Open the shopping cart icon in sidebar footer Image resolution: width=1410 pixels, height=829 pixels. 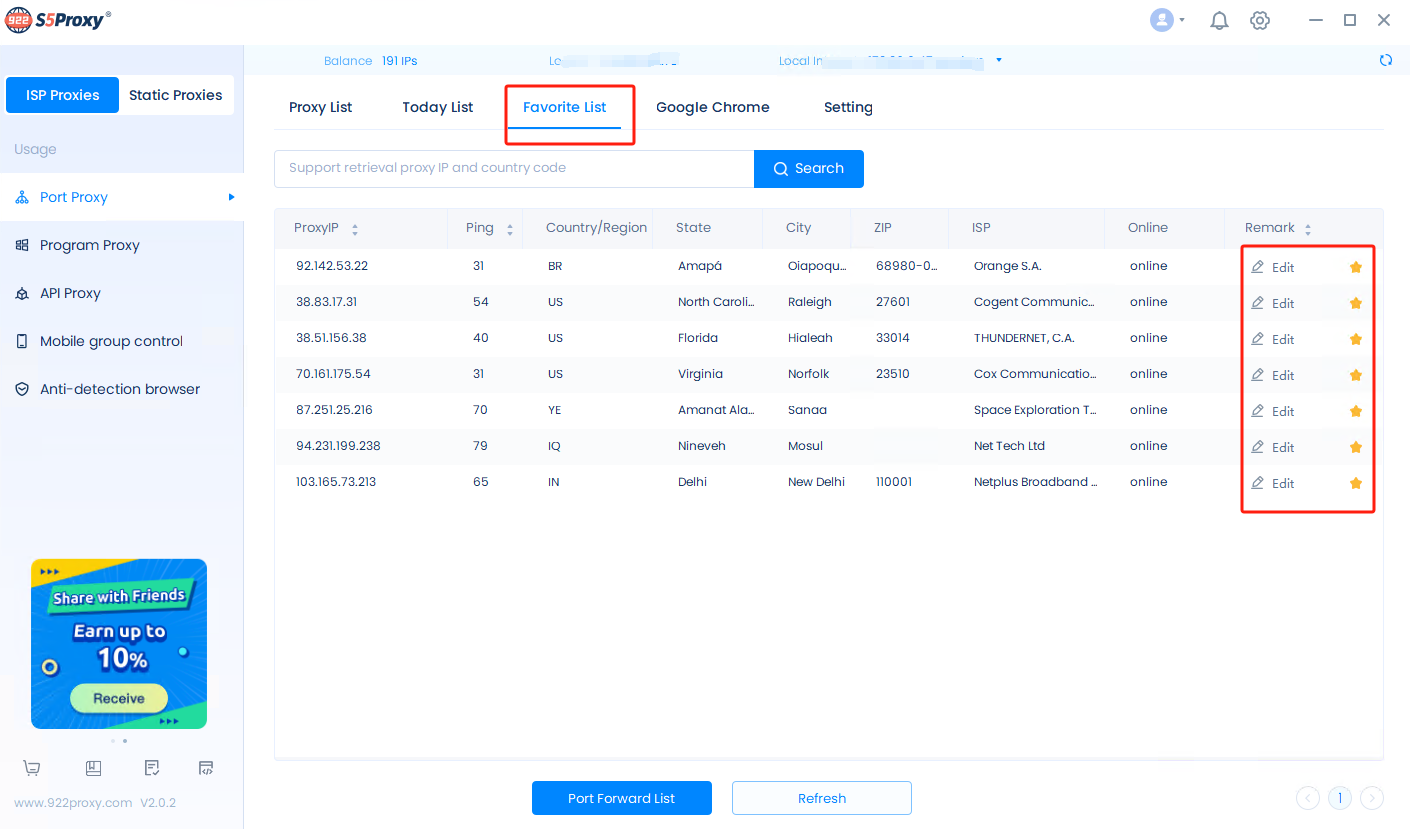tap(32, 768)
